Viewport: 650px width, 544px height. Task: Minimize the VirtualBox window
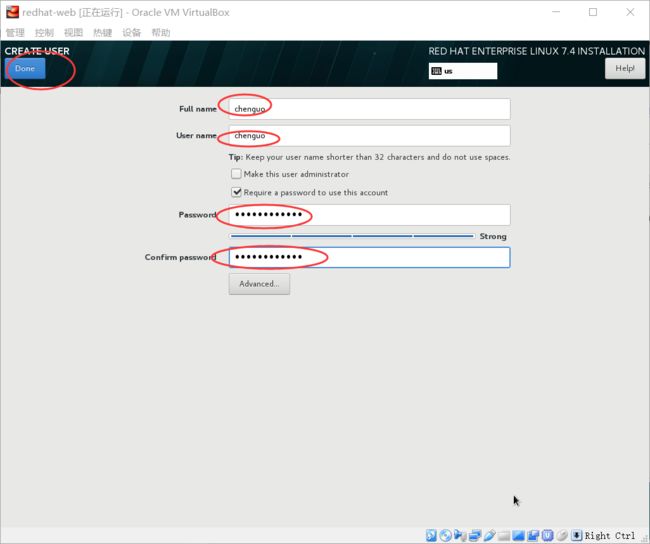(556, 12)
